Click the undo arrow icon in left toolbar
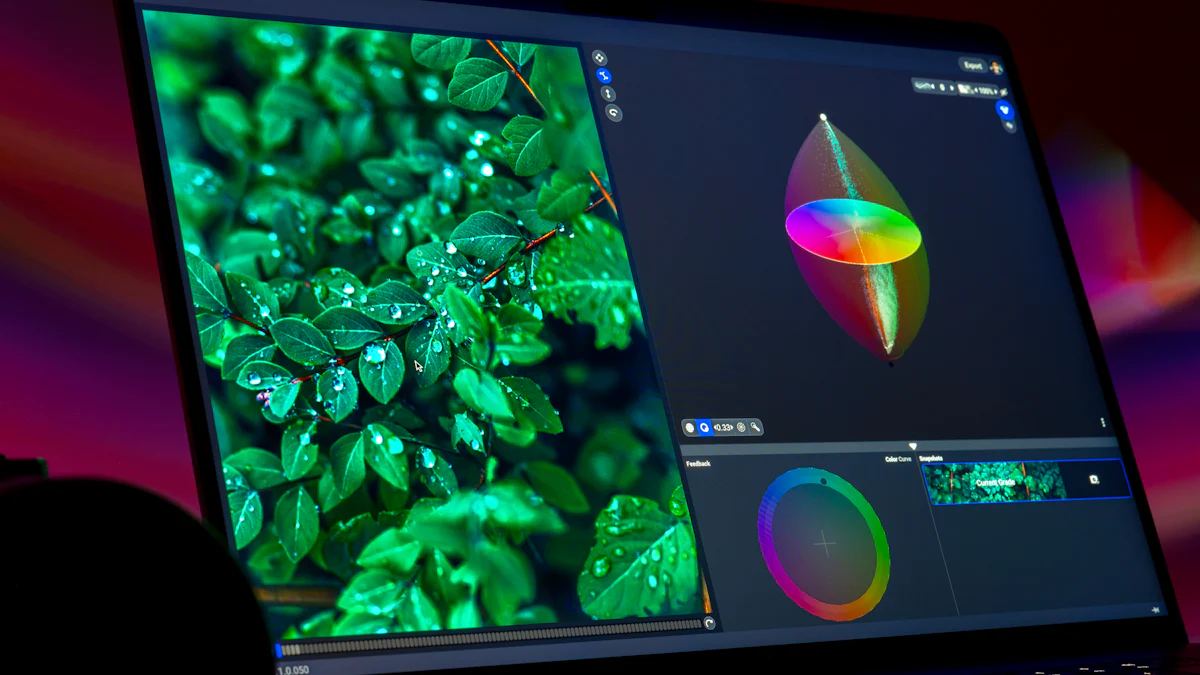Screen dimensions: 1200x675 pos(613,114)
